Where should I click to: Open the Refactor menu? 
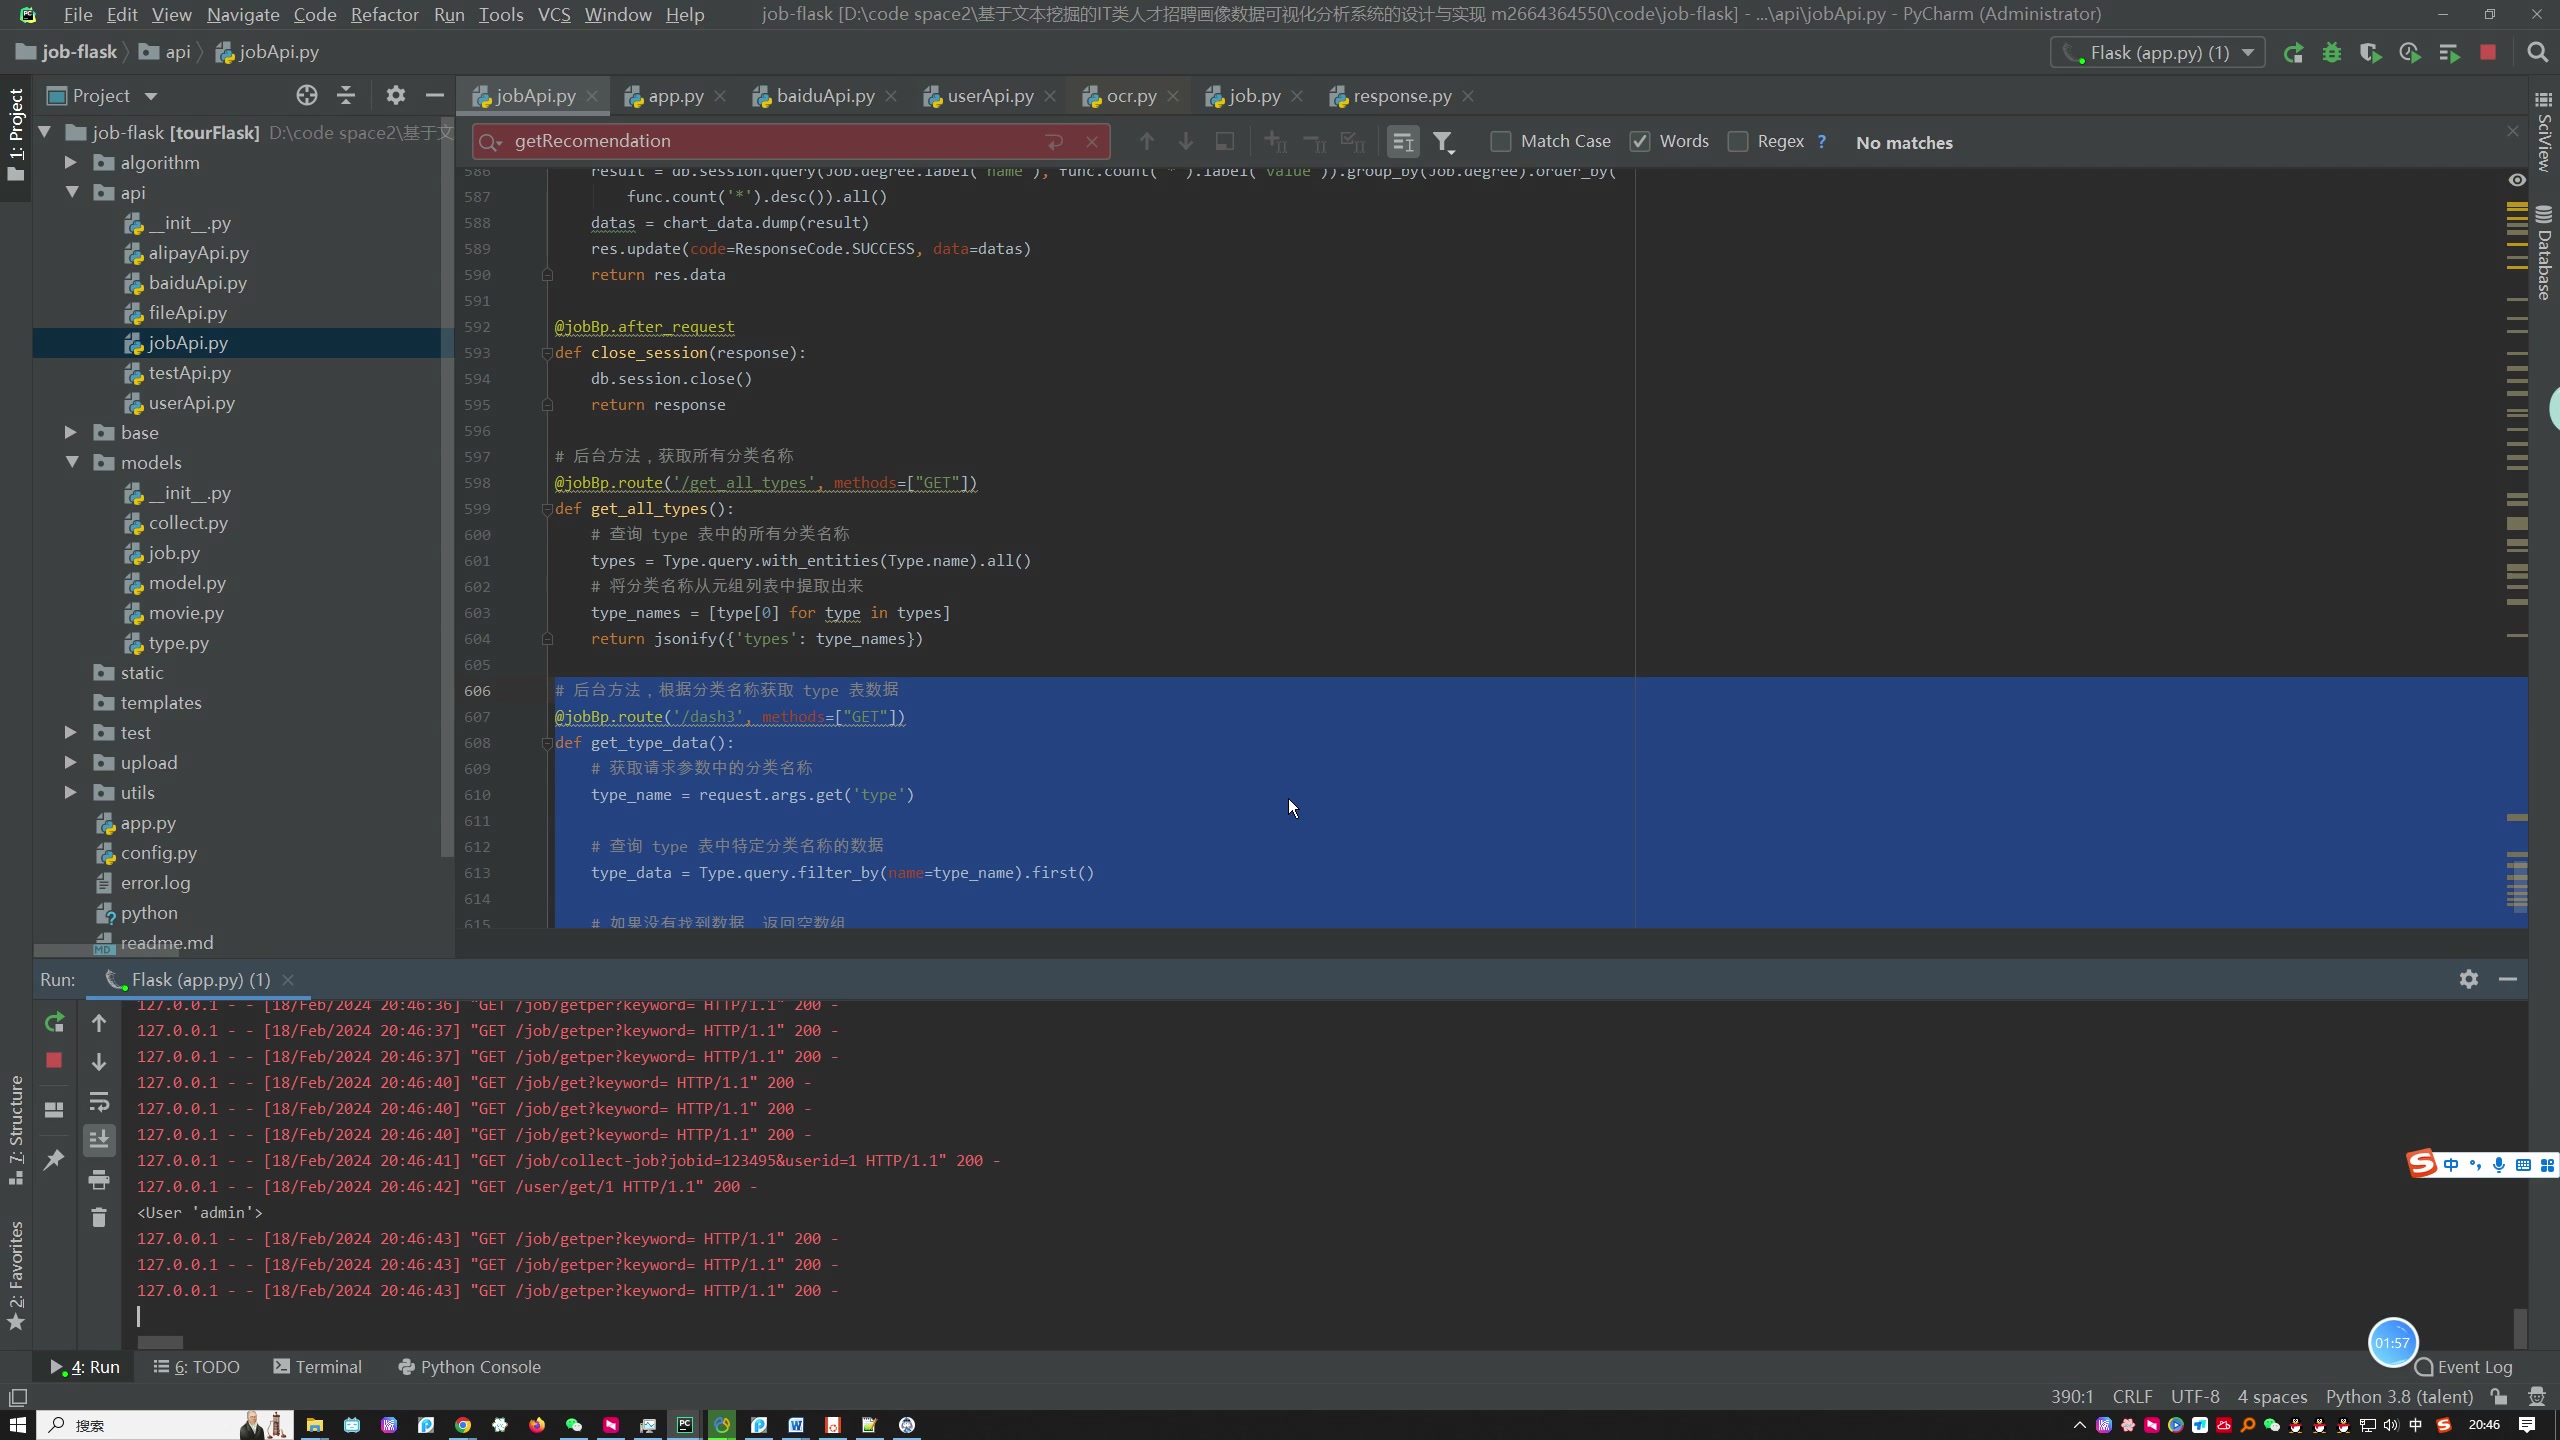384,14
